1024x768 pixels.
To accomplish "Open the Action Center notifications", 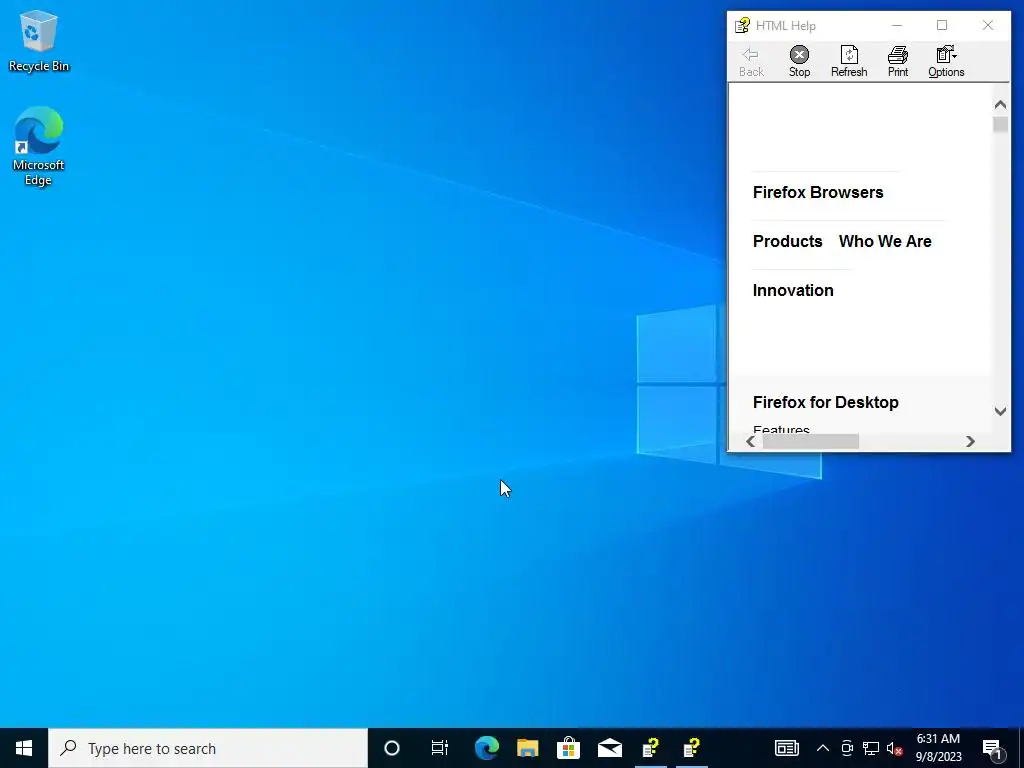I will click(x=992, y=748).
